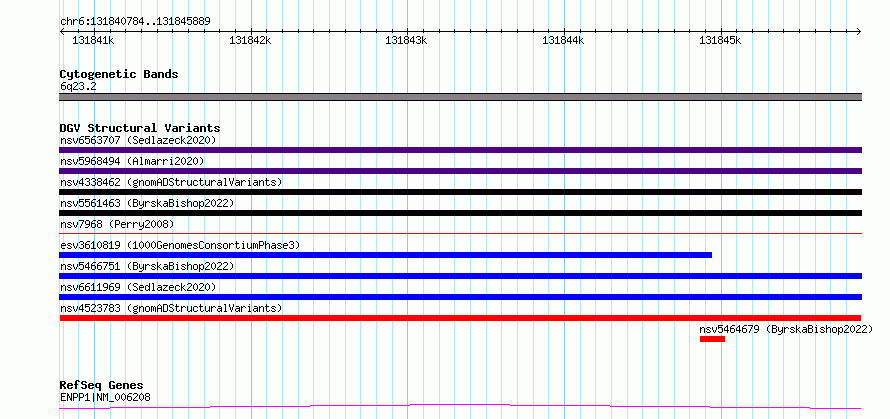The width and height of the screenshot is (890, 419).
Task: Click the nsv5464679 (ByrskaBishop2022) label
Action: click(x=786, y=329)
